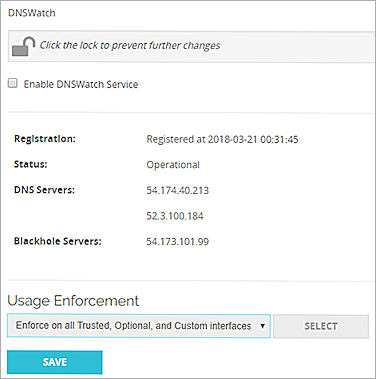Enable the DNSWatch Service checkbox

[13, 83]
